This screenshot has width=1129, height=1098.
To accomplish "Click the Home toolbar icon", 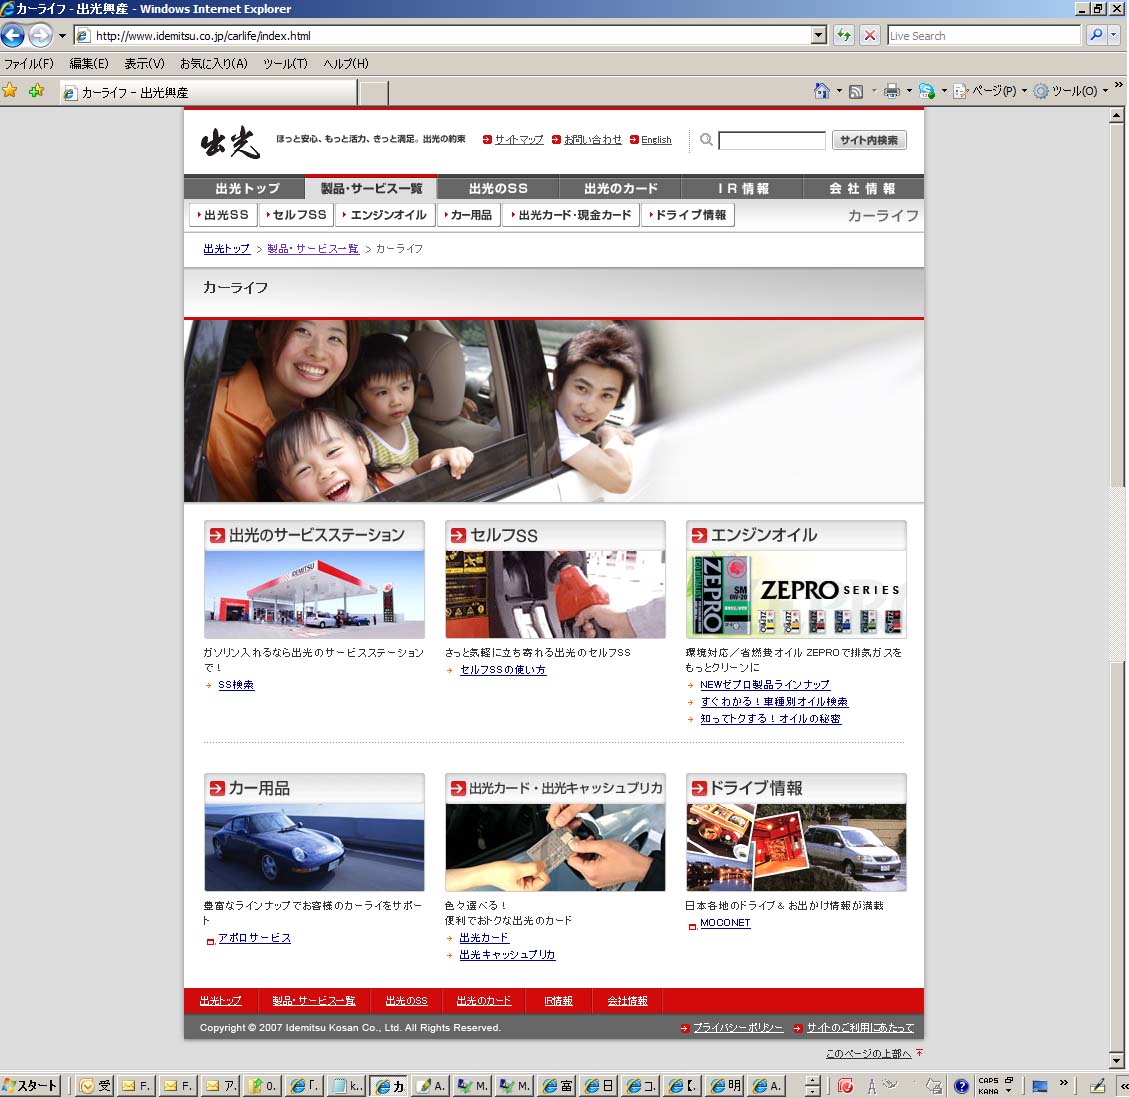I will coord(822,91).
